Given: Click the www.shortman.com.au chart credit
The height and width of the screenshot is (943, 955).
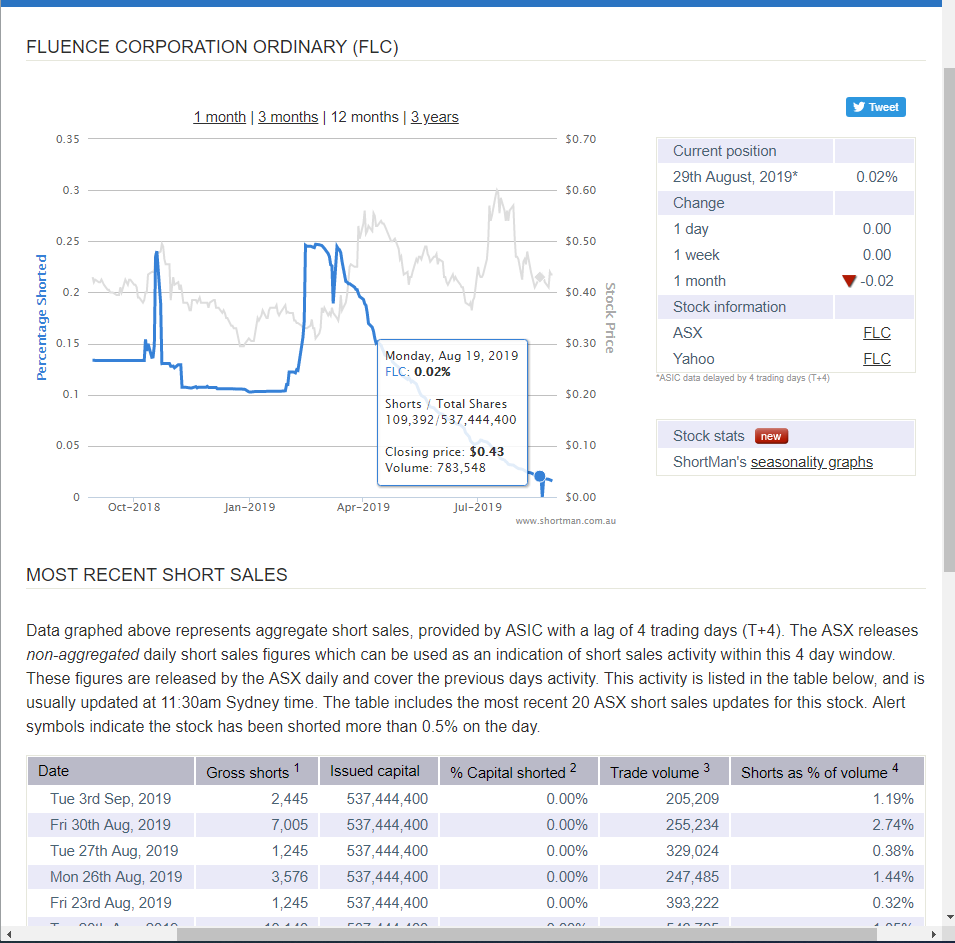Looking at the screenshot, I should point(566,521).
